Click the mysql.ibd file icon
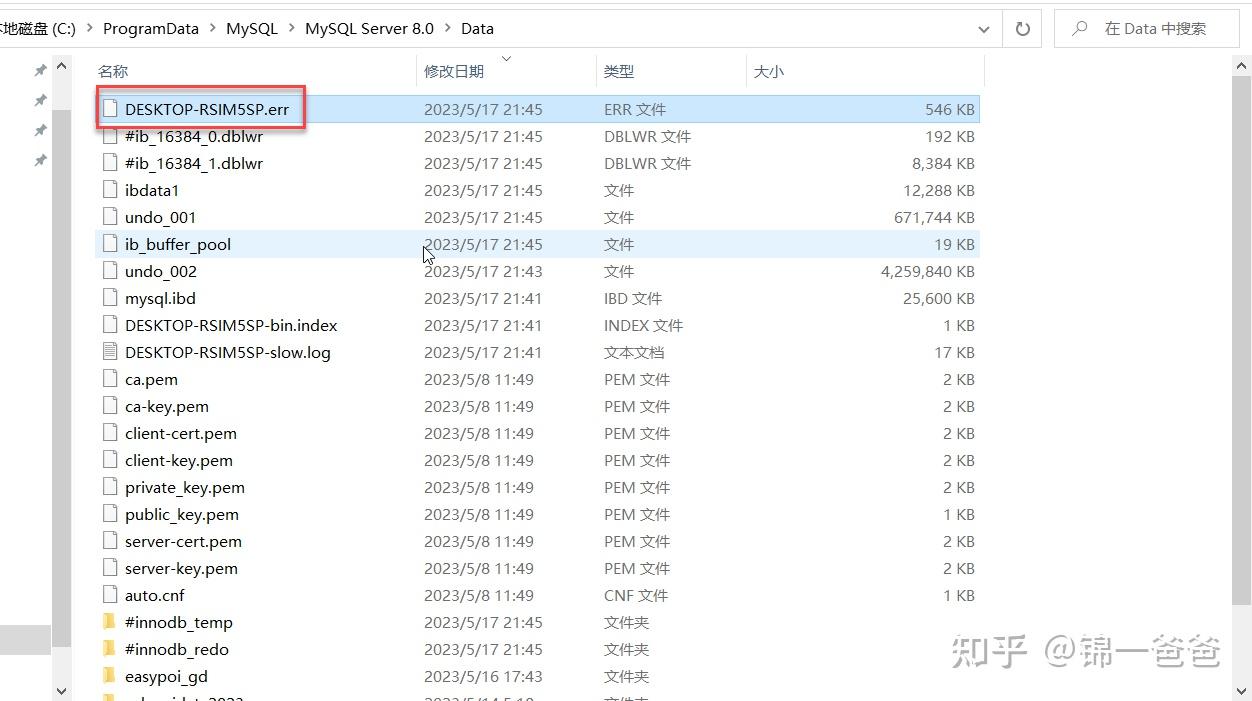Viewport: 1252px width, 701px height. click(x=110, y=298)
